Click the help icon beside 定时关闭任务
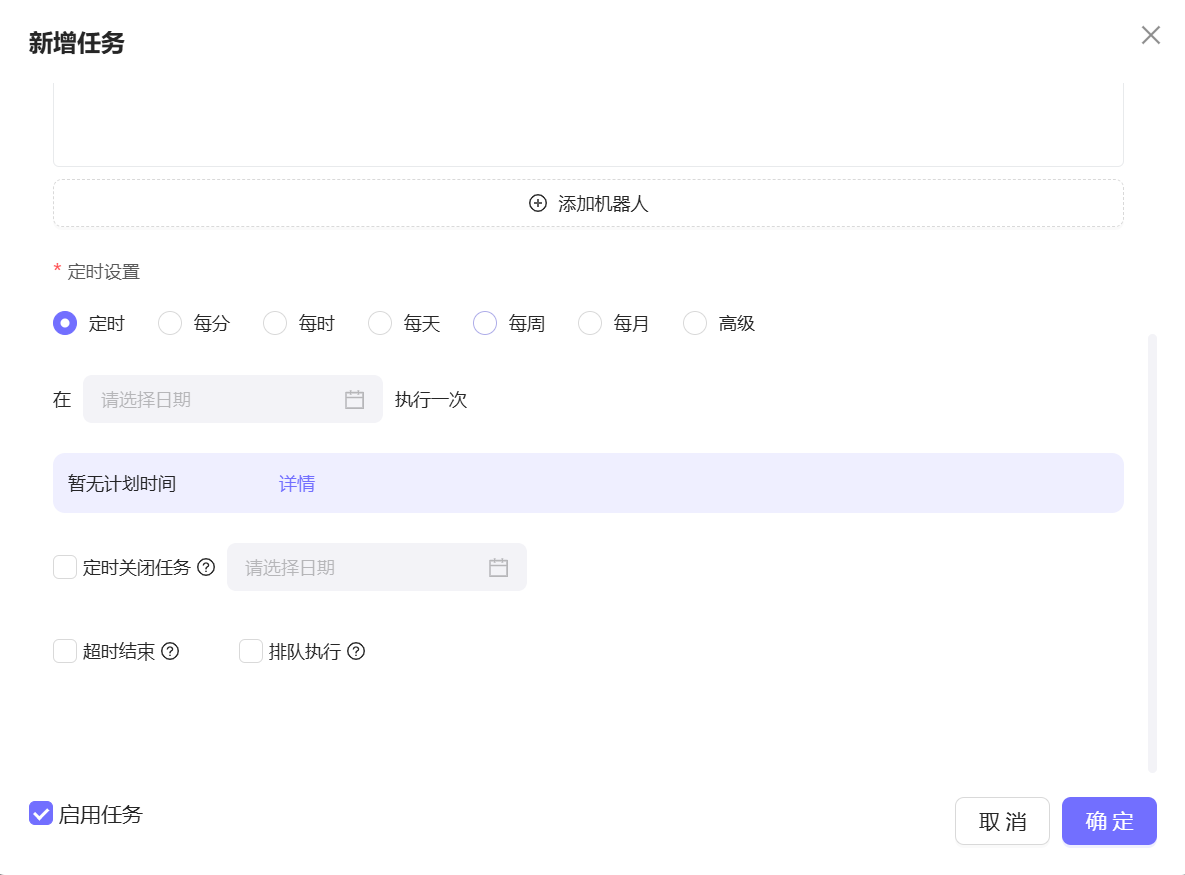 (x=206, y=567)
